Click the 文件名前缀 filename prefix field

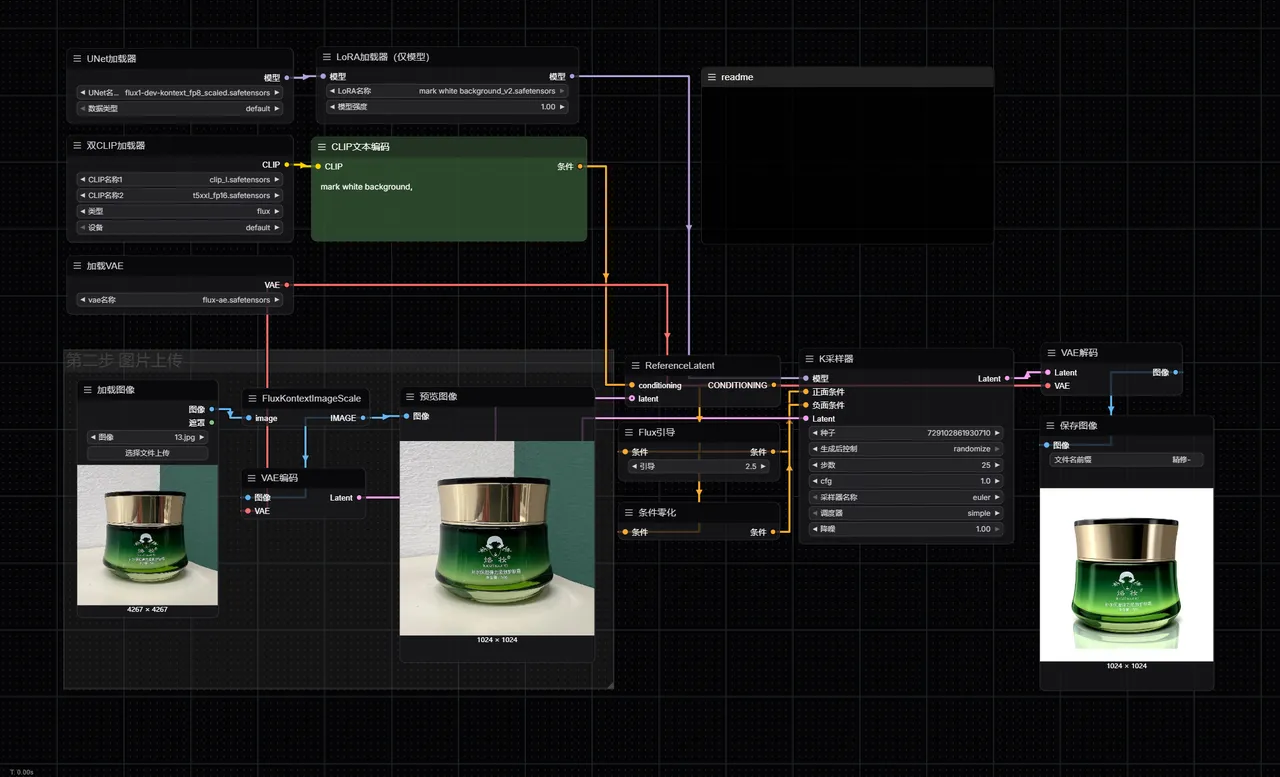coord(1126,460)
